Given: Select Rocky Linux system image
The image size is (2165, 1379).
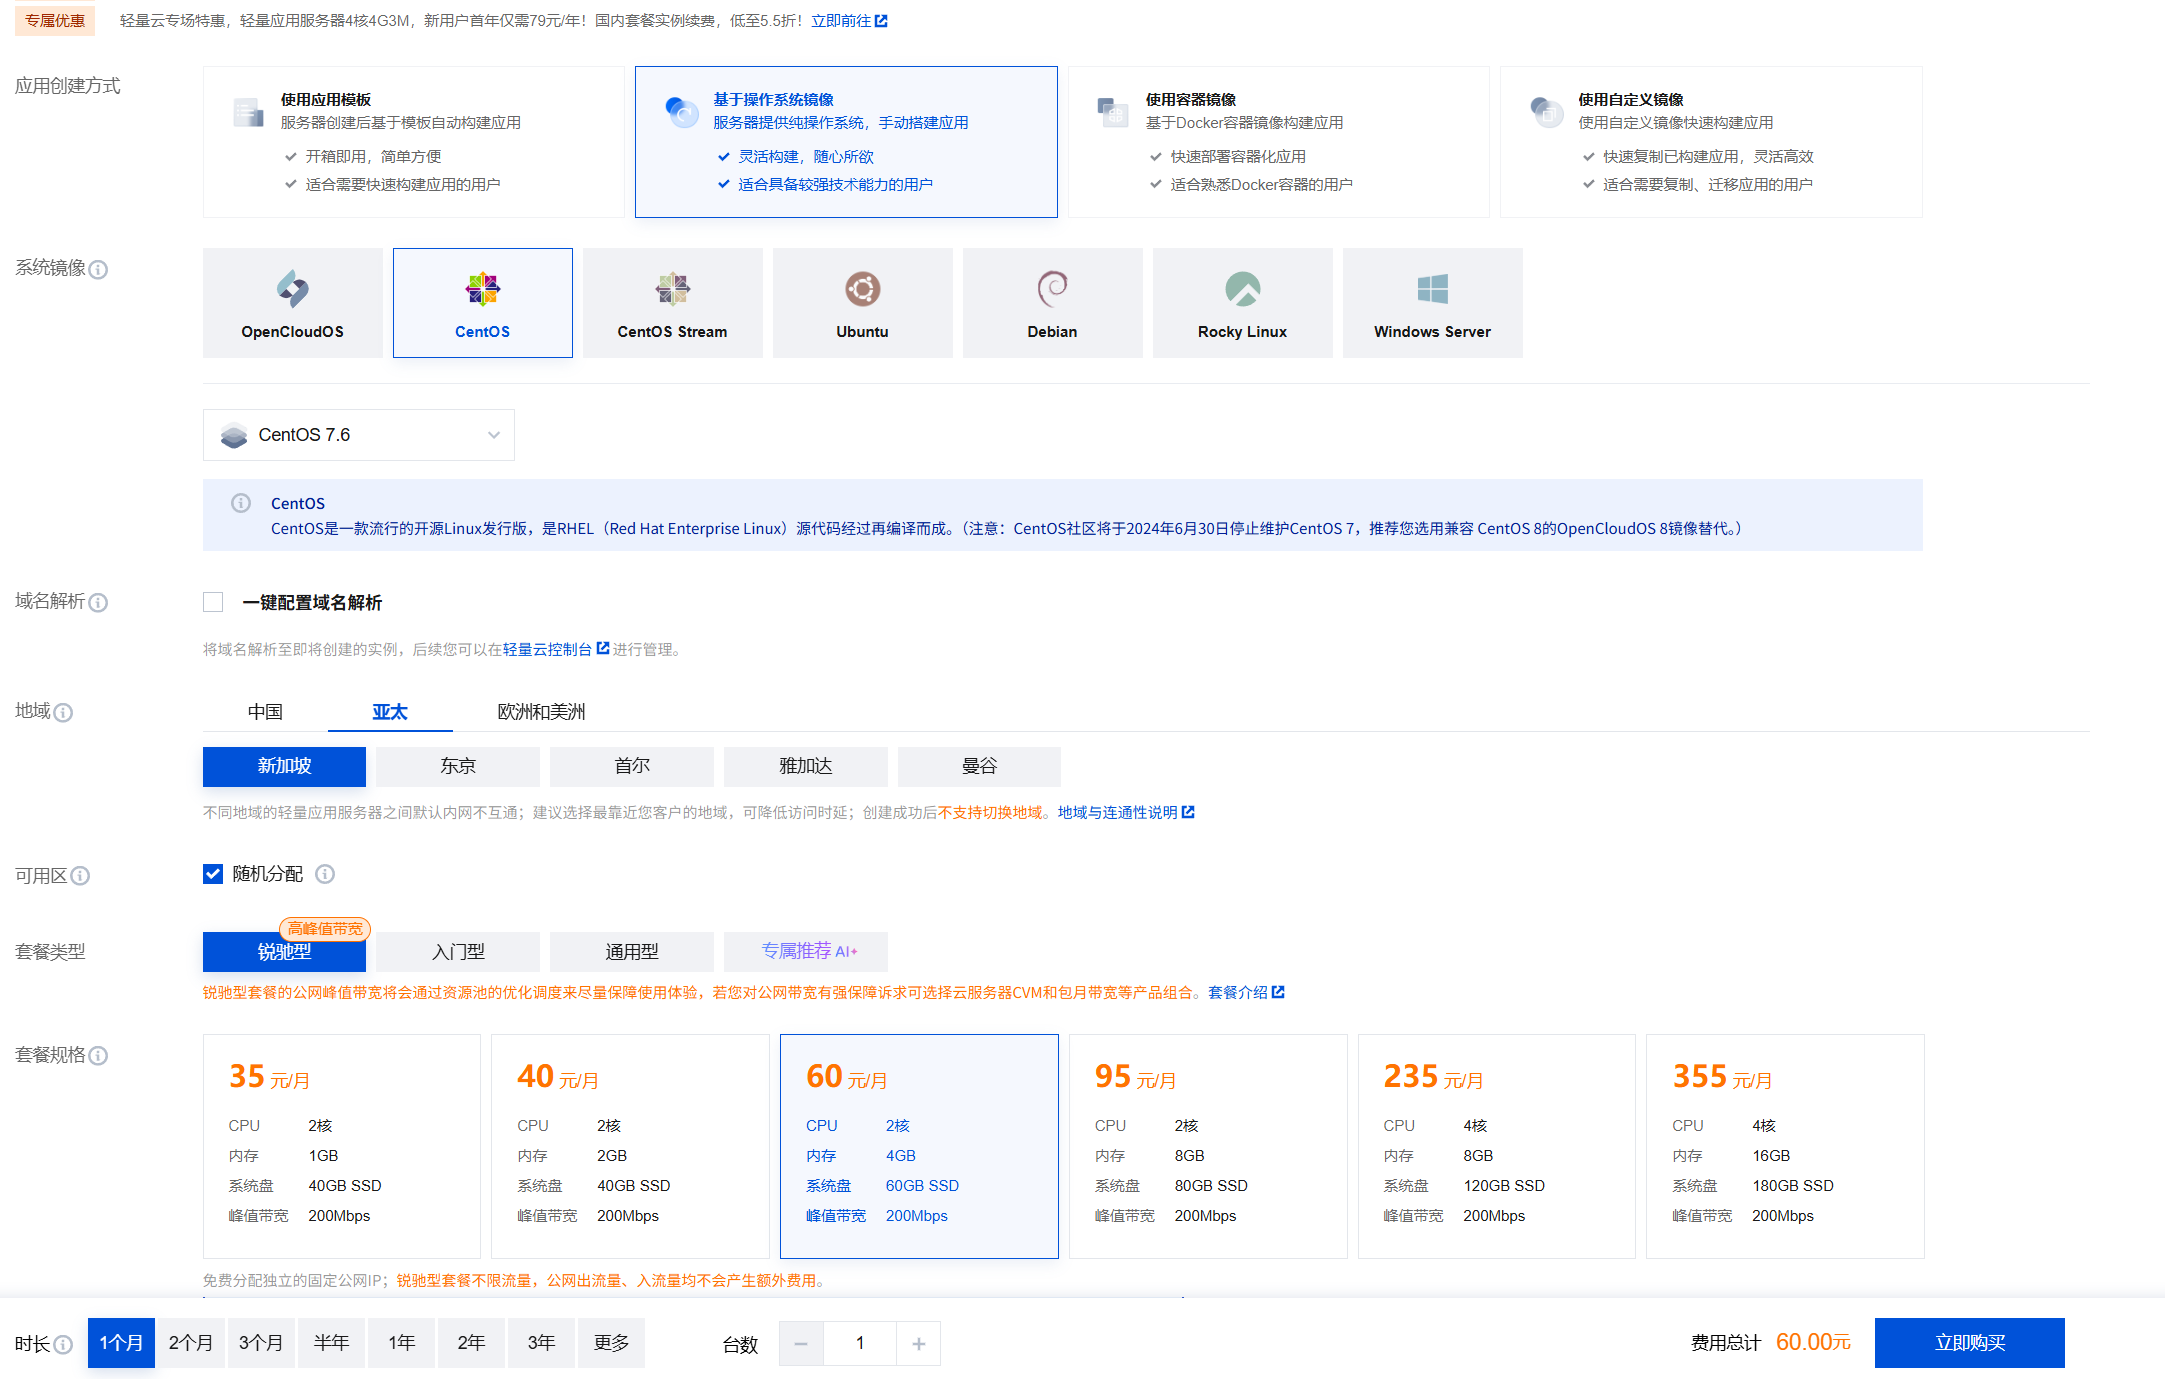Looking at the screenshot, I should pyautogui.click(x=1242, y=302).
